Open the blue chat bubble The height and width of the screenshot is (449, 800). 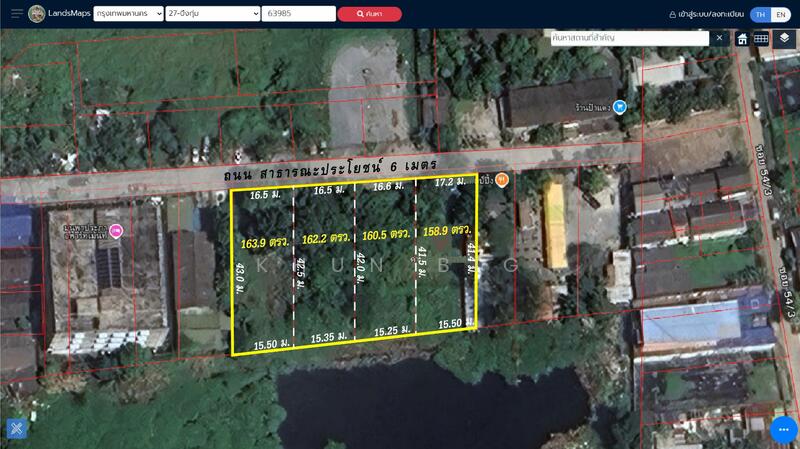[x=783, y=428]
